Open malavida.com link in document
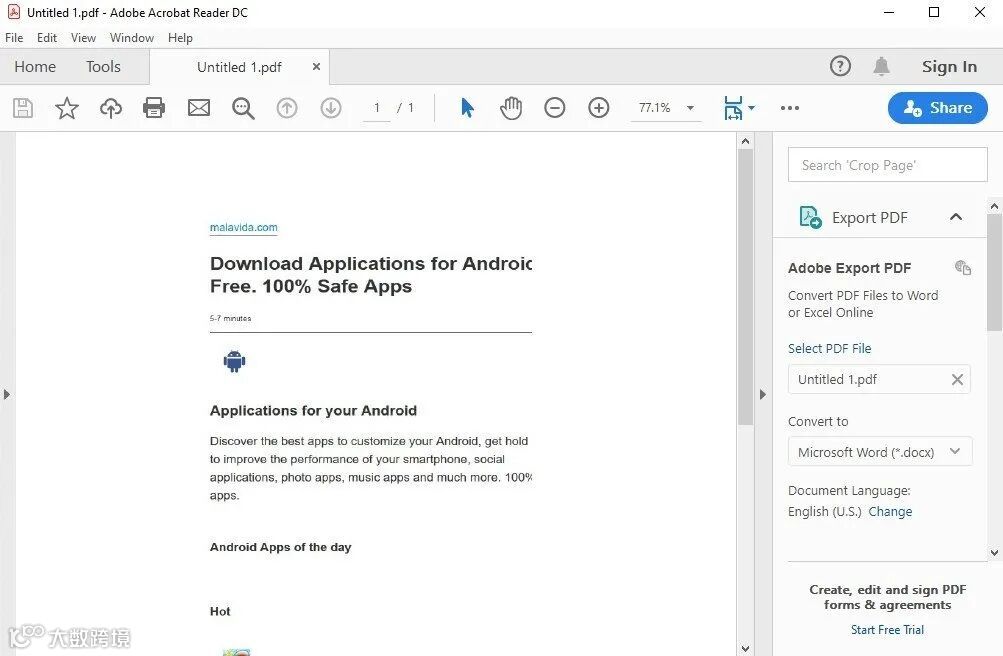 244,227
